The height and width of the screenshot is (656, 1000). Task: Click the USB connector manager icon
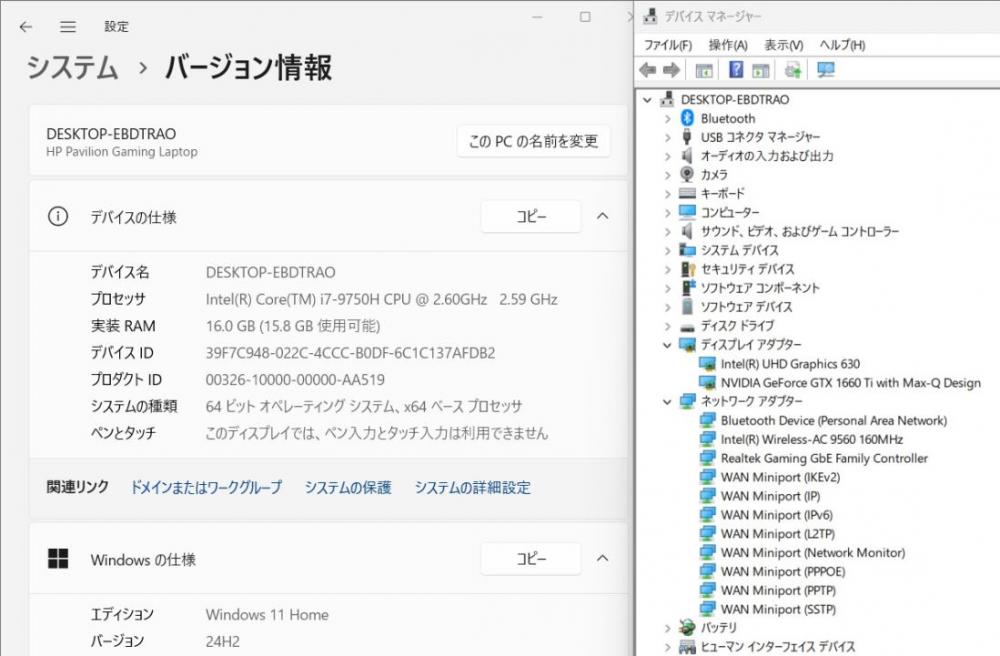pos(687,136)
